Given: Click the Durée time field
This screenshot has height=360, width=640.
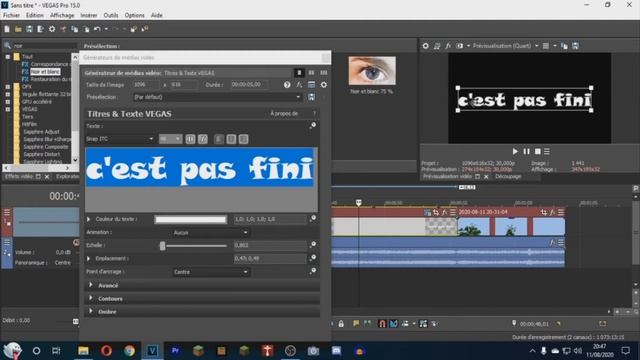Looking at the screenshot, I should coord(250,85).
